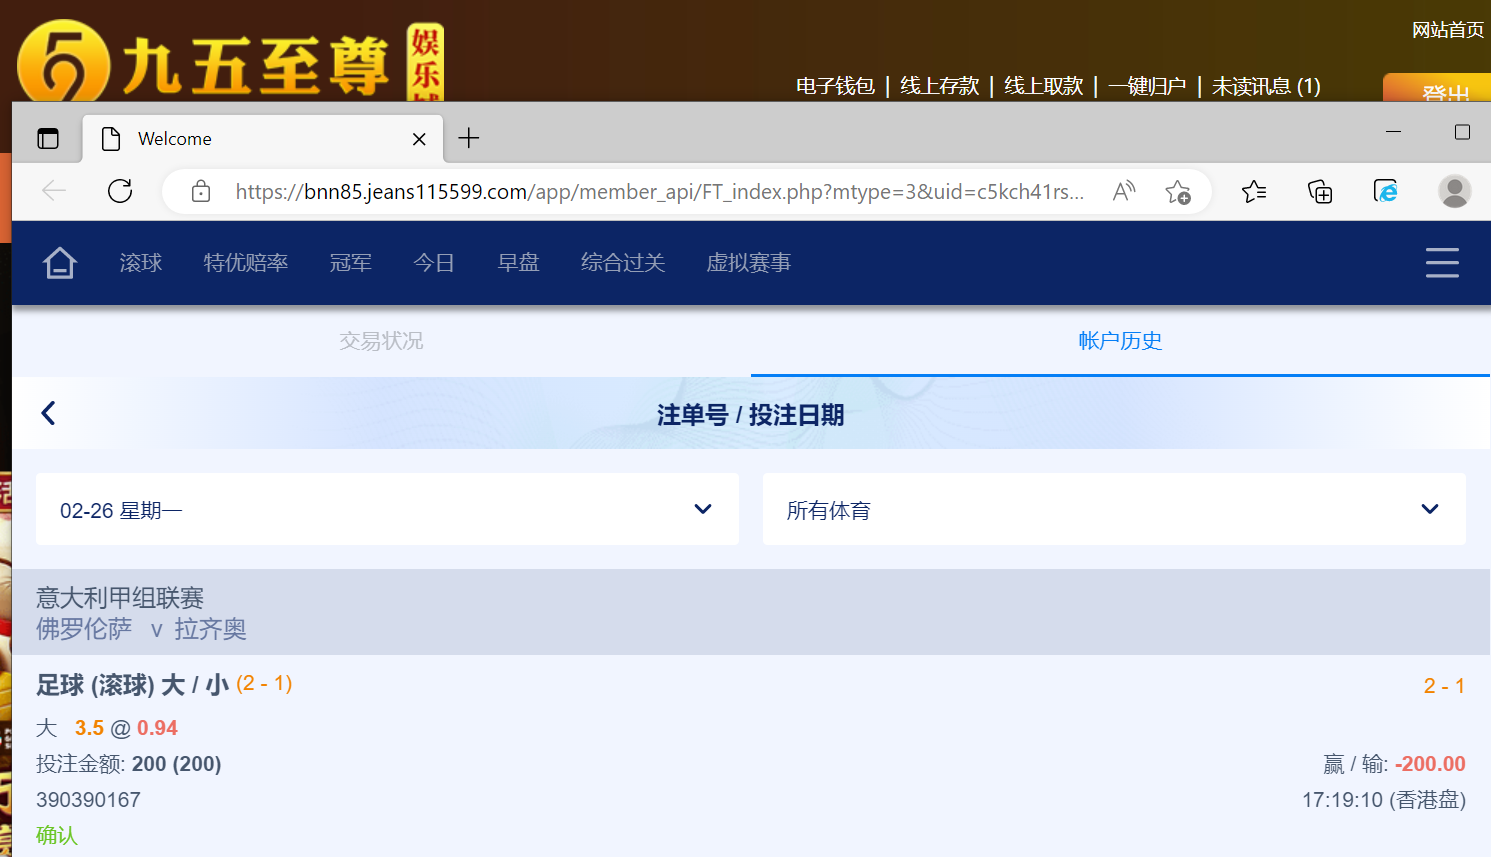Minimize the browser window
1491x857 pixels.
coord(1393,132)
